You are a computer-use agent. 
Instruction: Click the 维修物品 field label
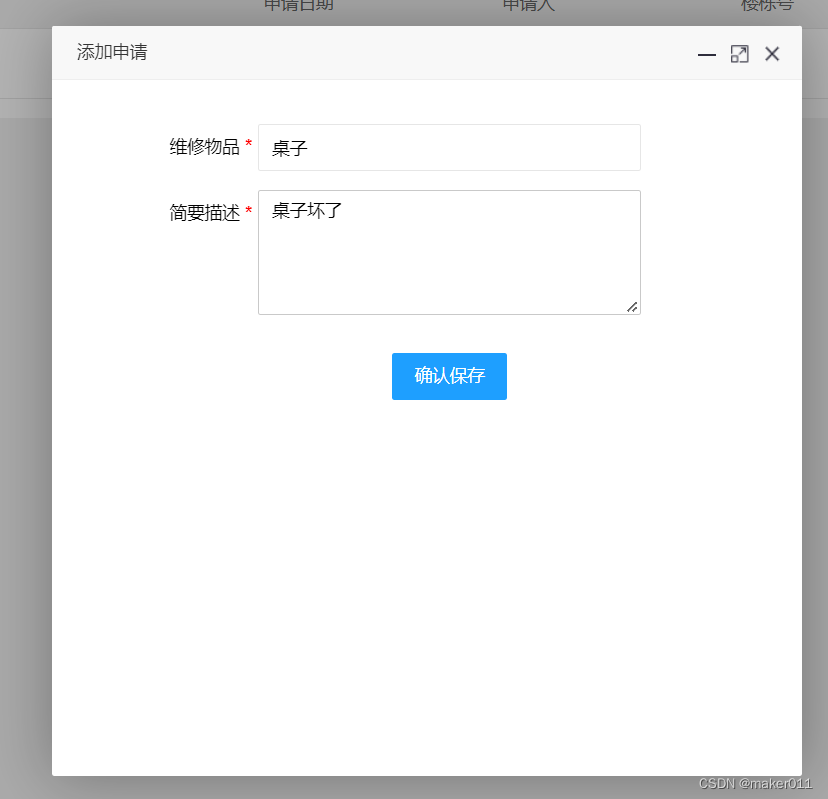(x=205, y=146)
